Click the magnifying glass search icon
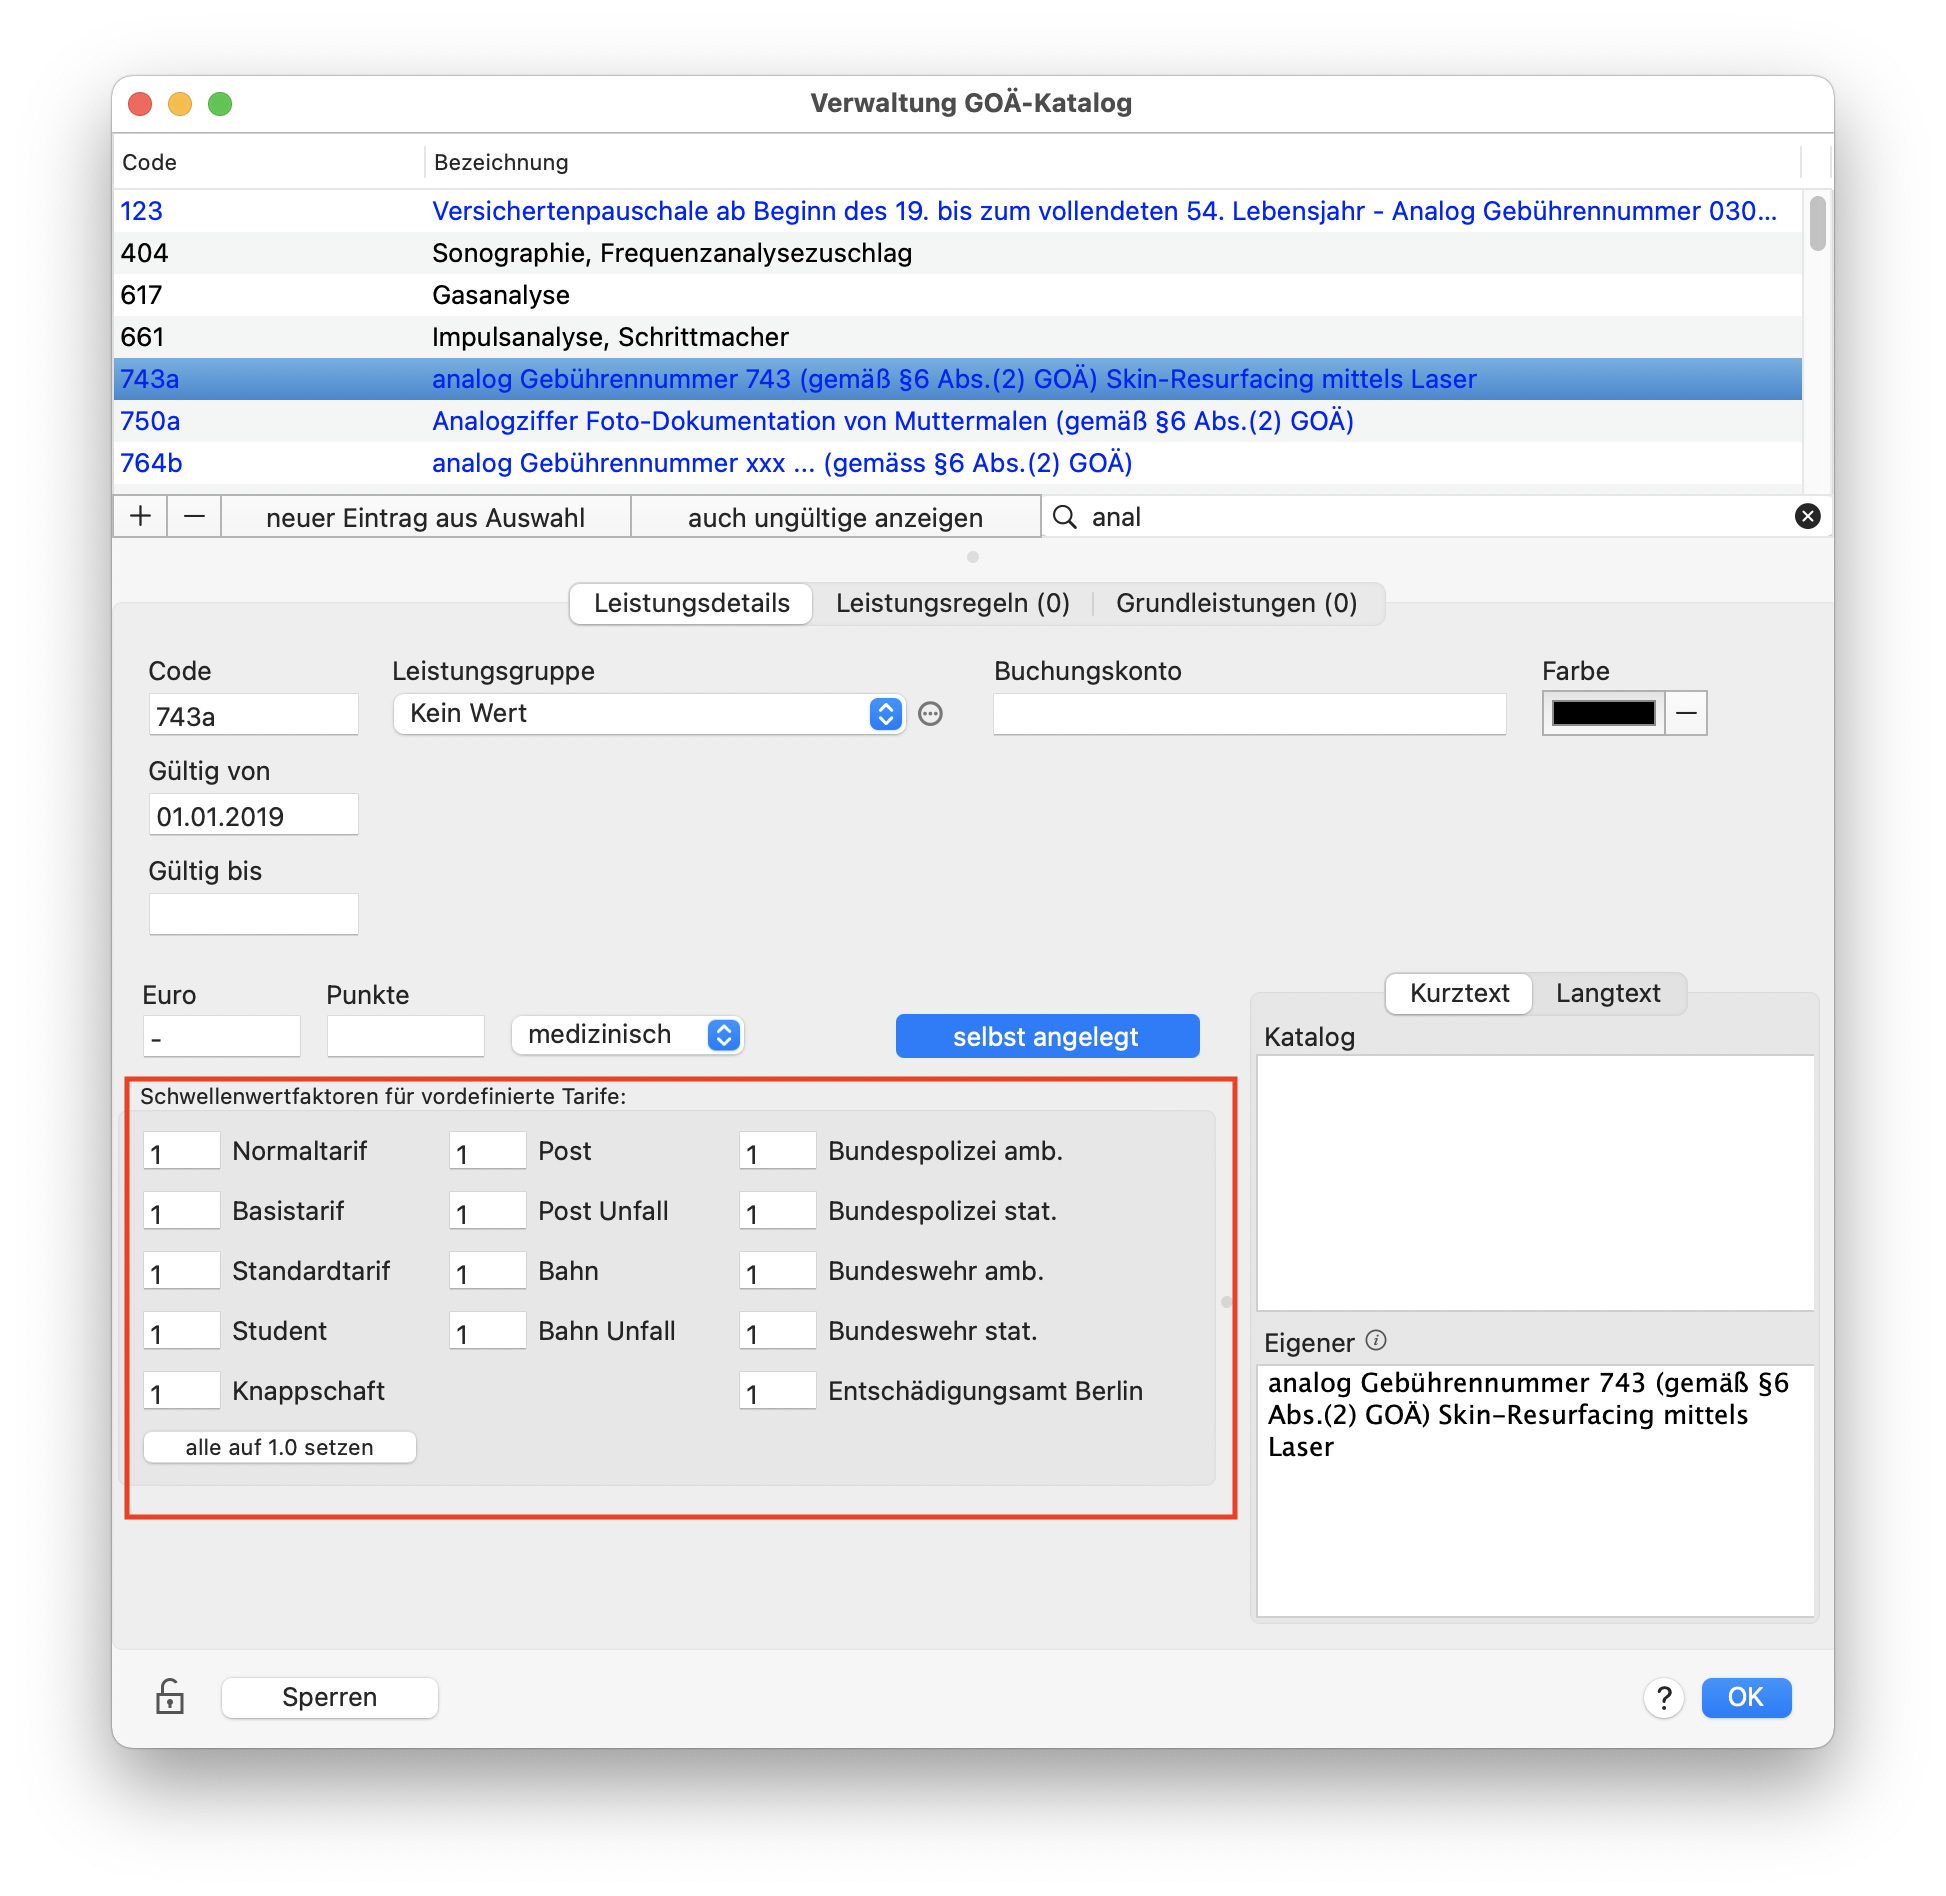1946x1896 pixels. tap(1065, 516)
